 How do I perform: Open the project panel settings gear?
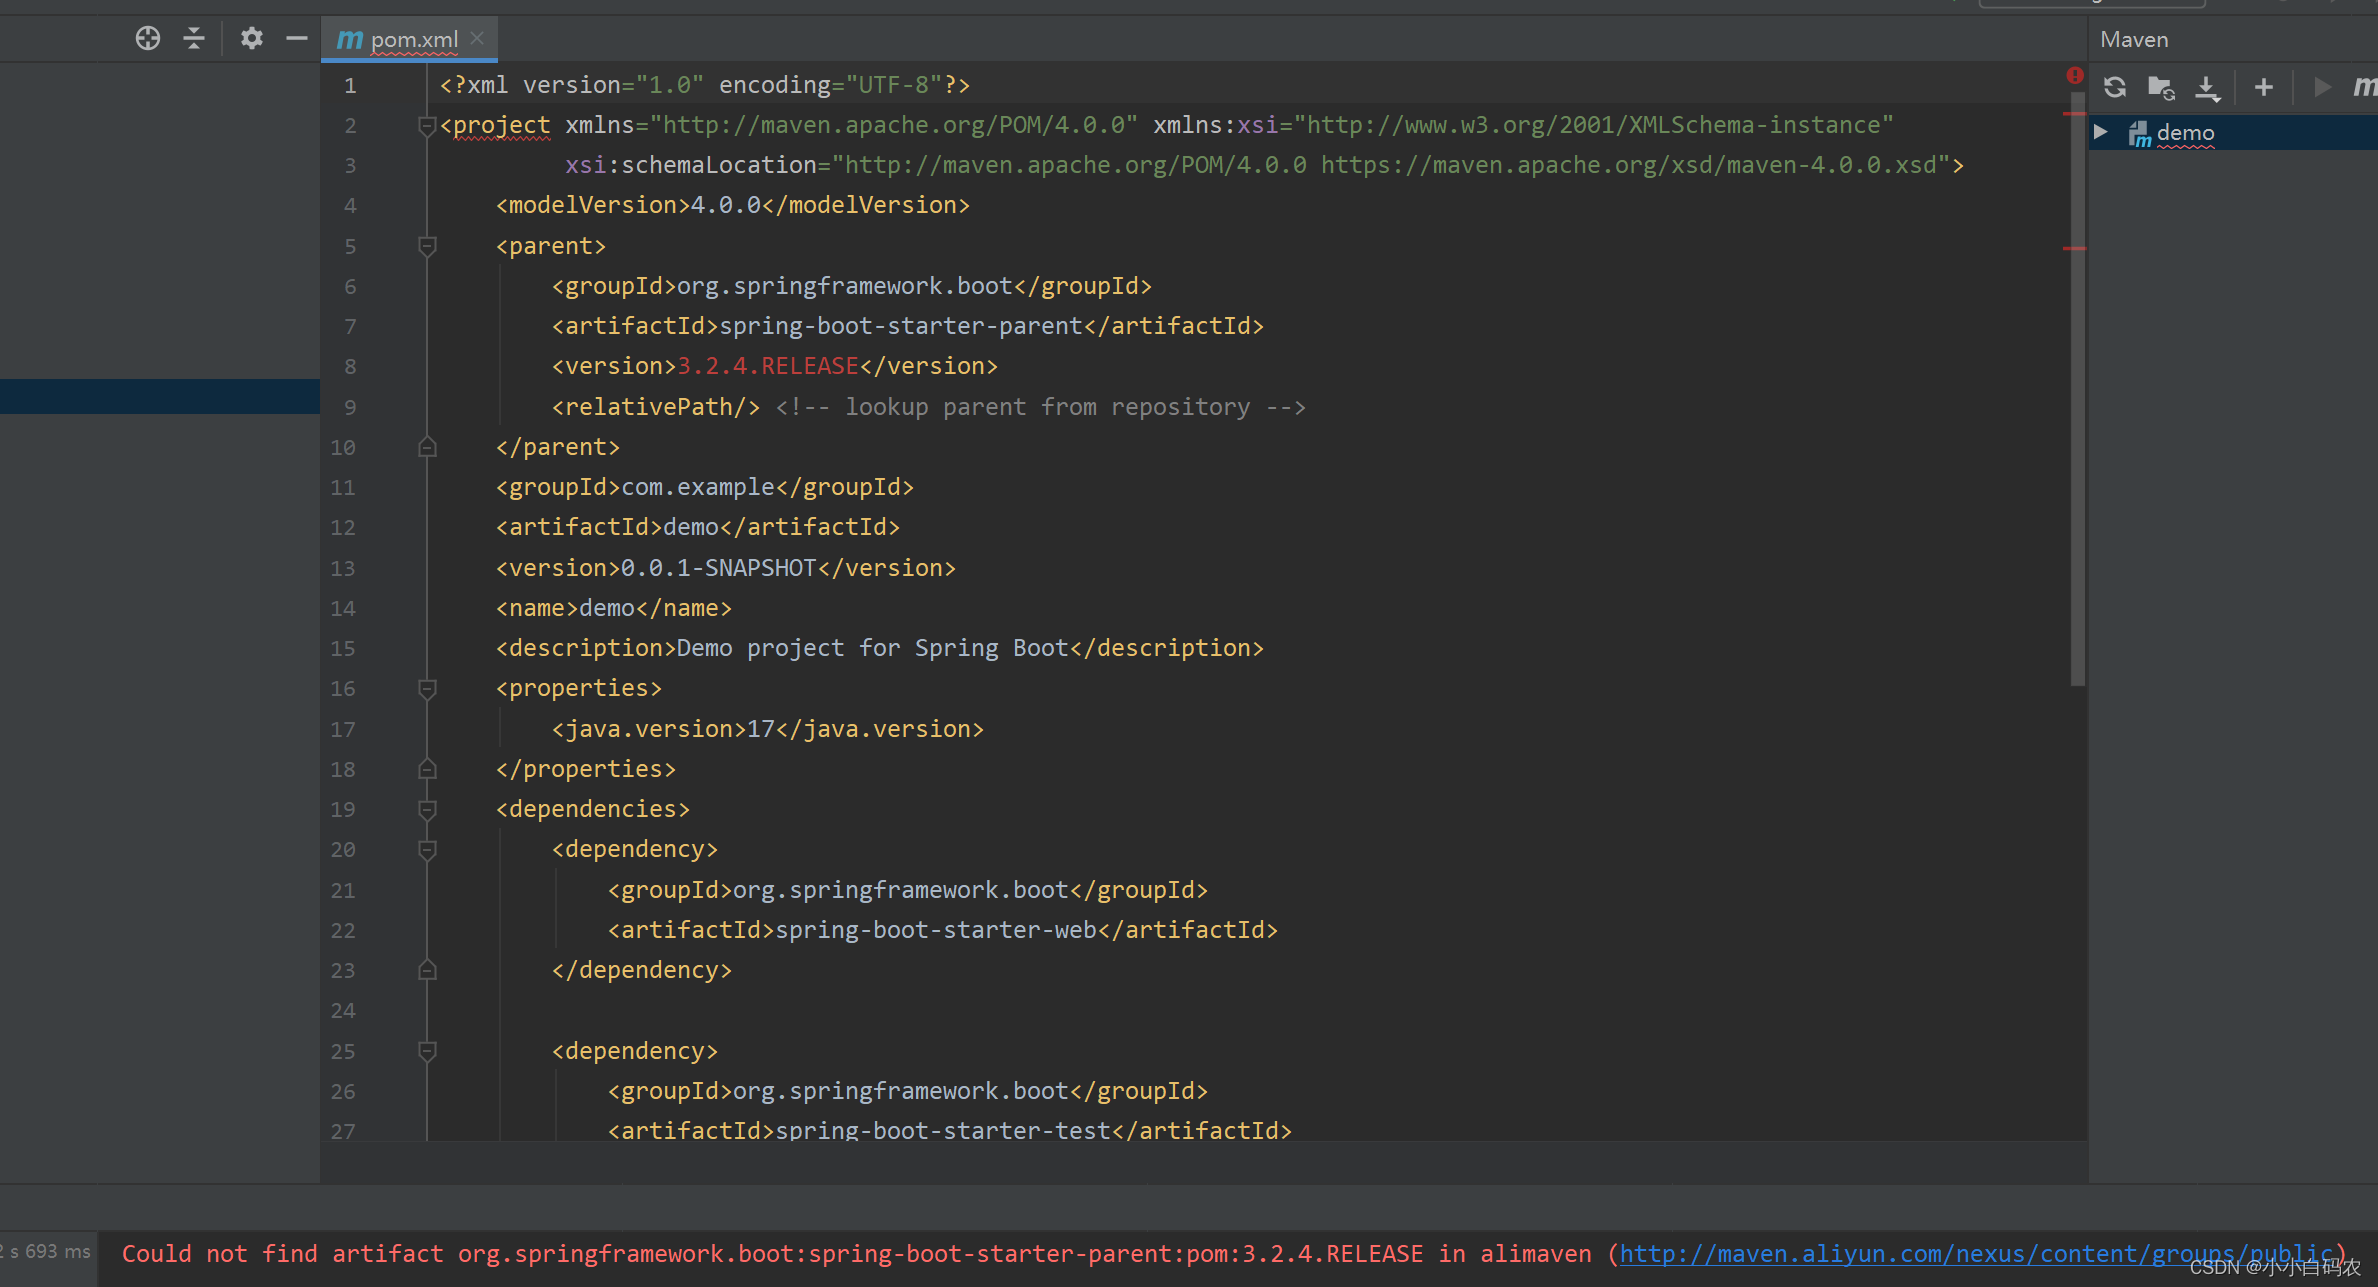251,39
